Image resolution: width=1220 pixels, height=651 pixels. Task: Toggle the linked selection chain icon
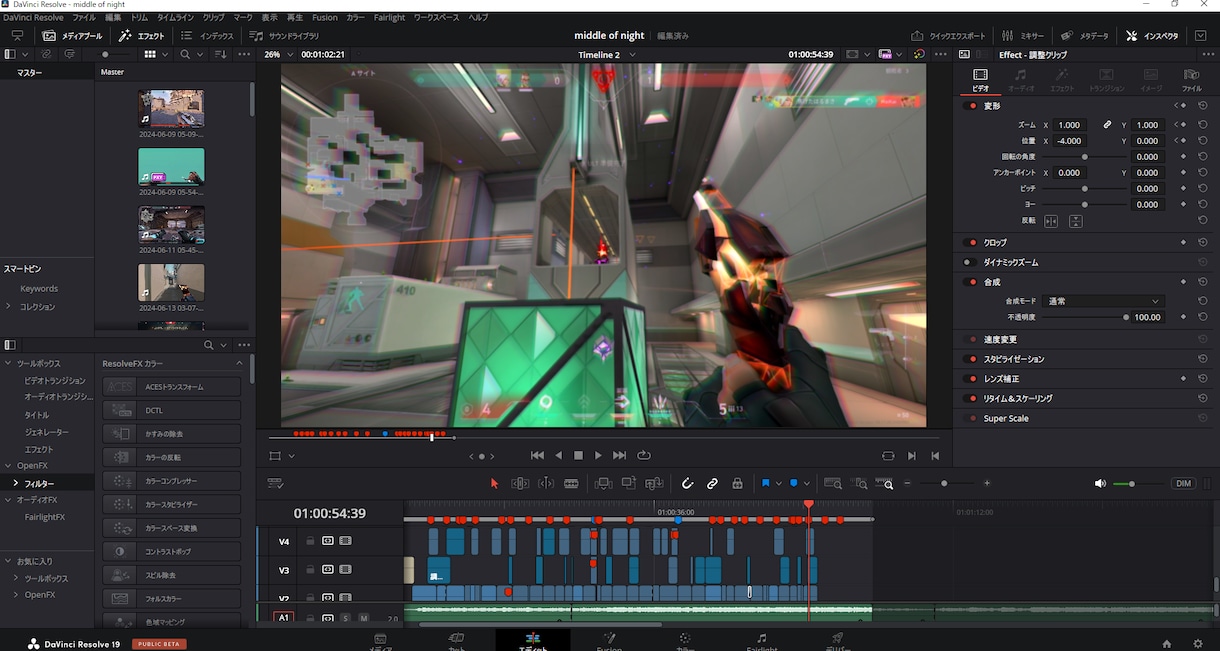tap(712, 483)
